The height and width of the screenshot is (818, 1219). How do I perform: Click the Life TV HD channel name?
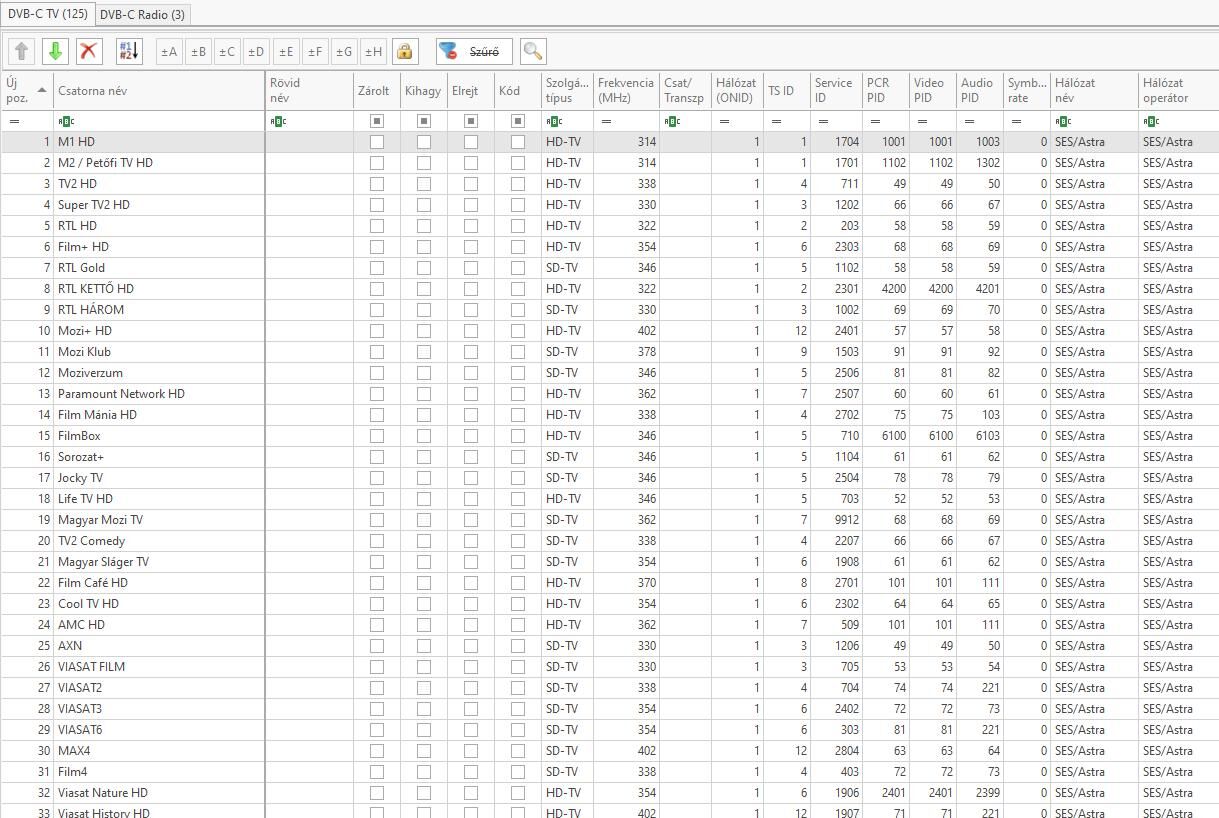(x=85, y=499)
